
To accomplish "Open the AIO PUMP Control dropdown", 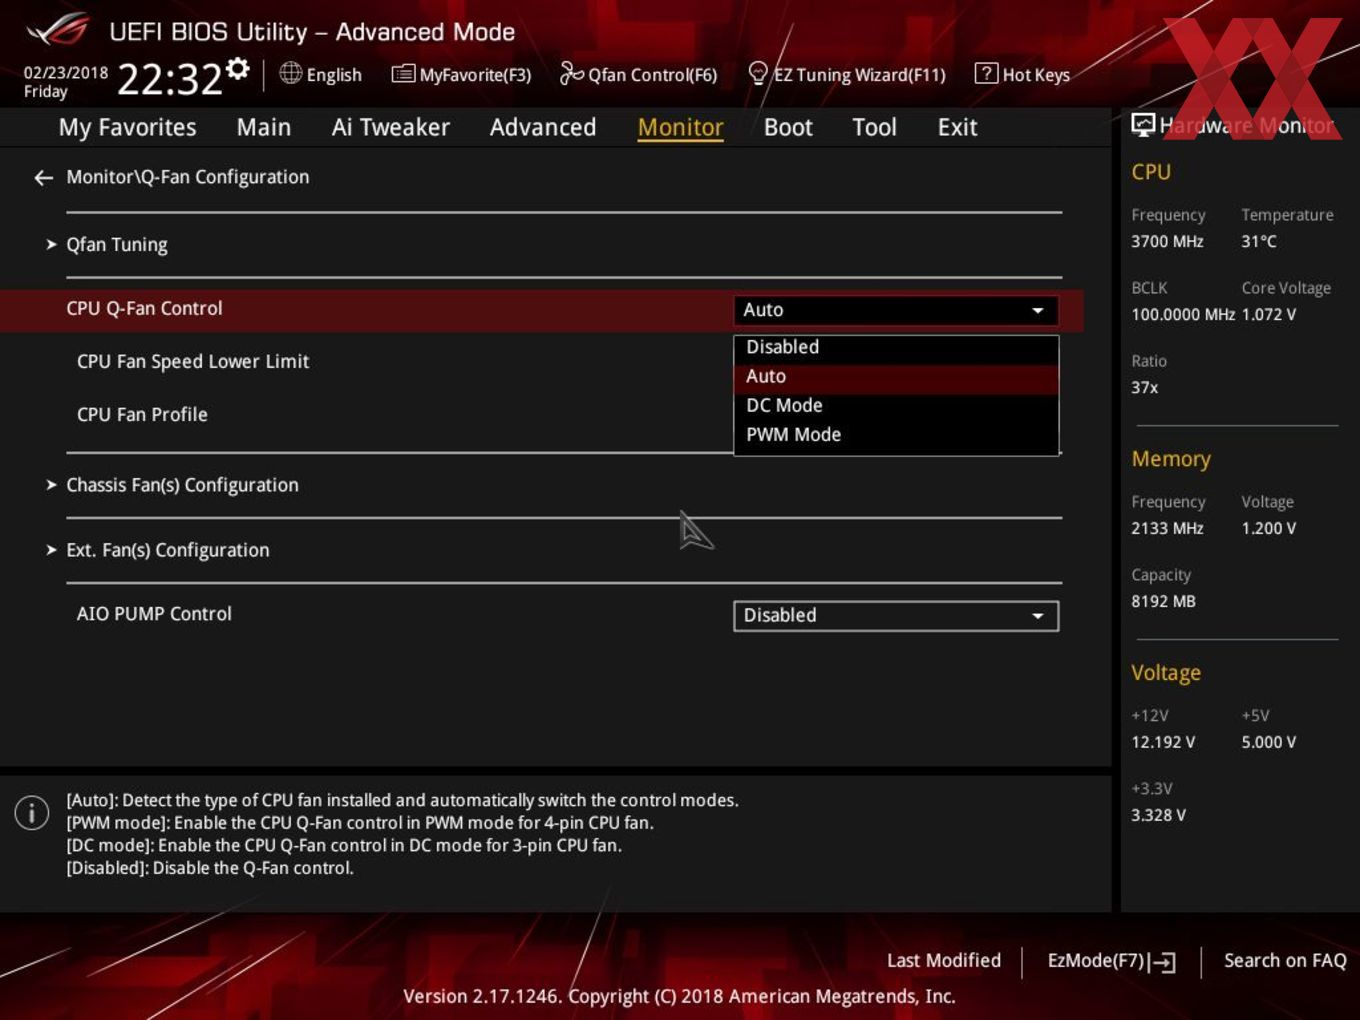I will point(895,615).
